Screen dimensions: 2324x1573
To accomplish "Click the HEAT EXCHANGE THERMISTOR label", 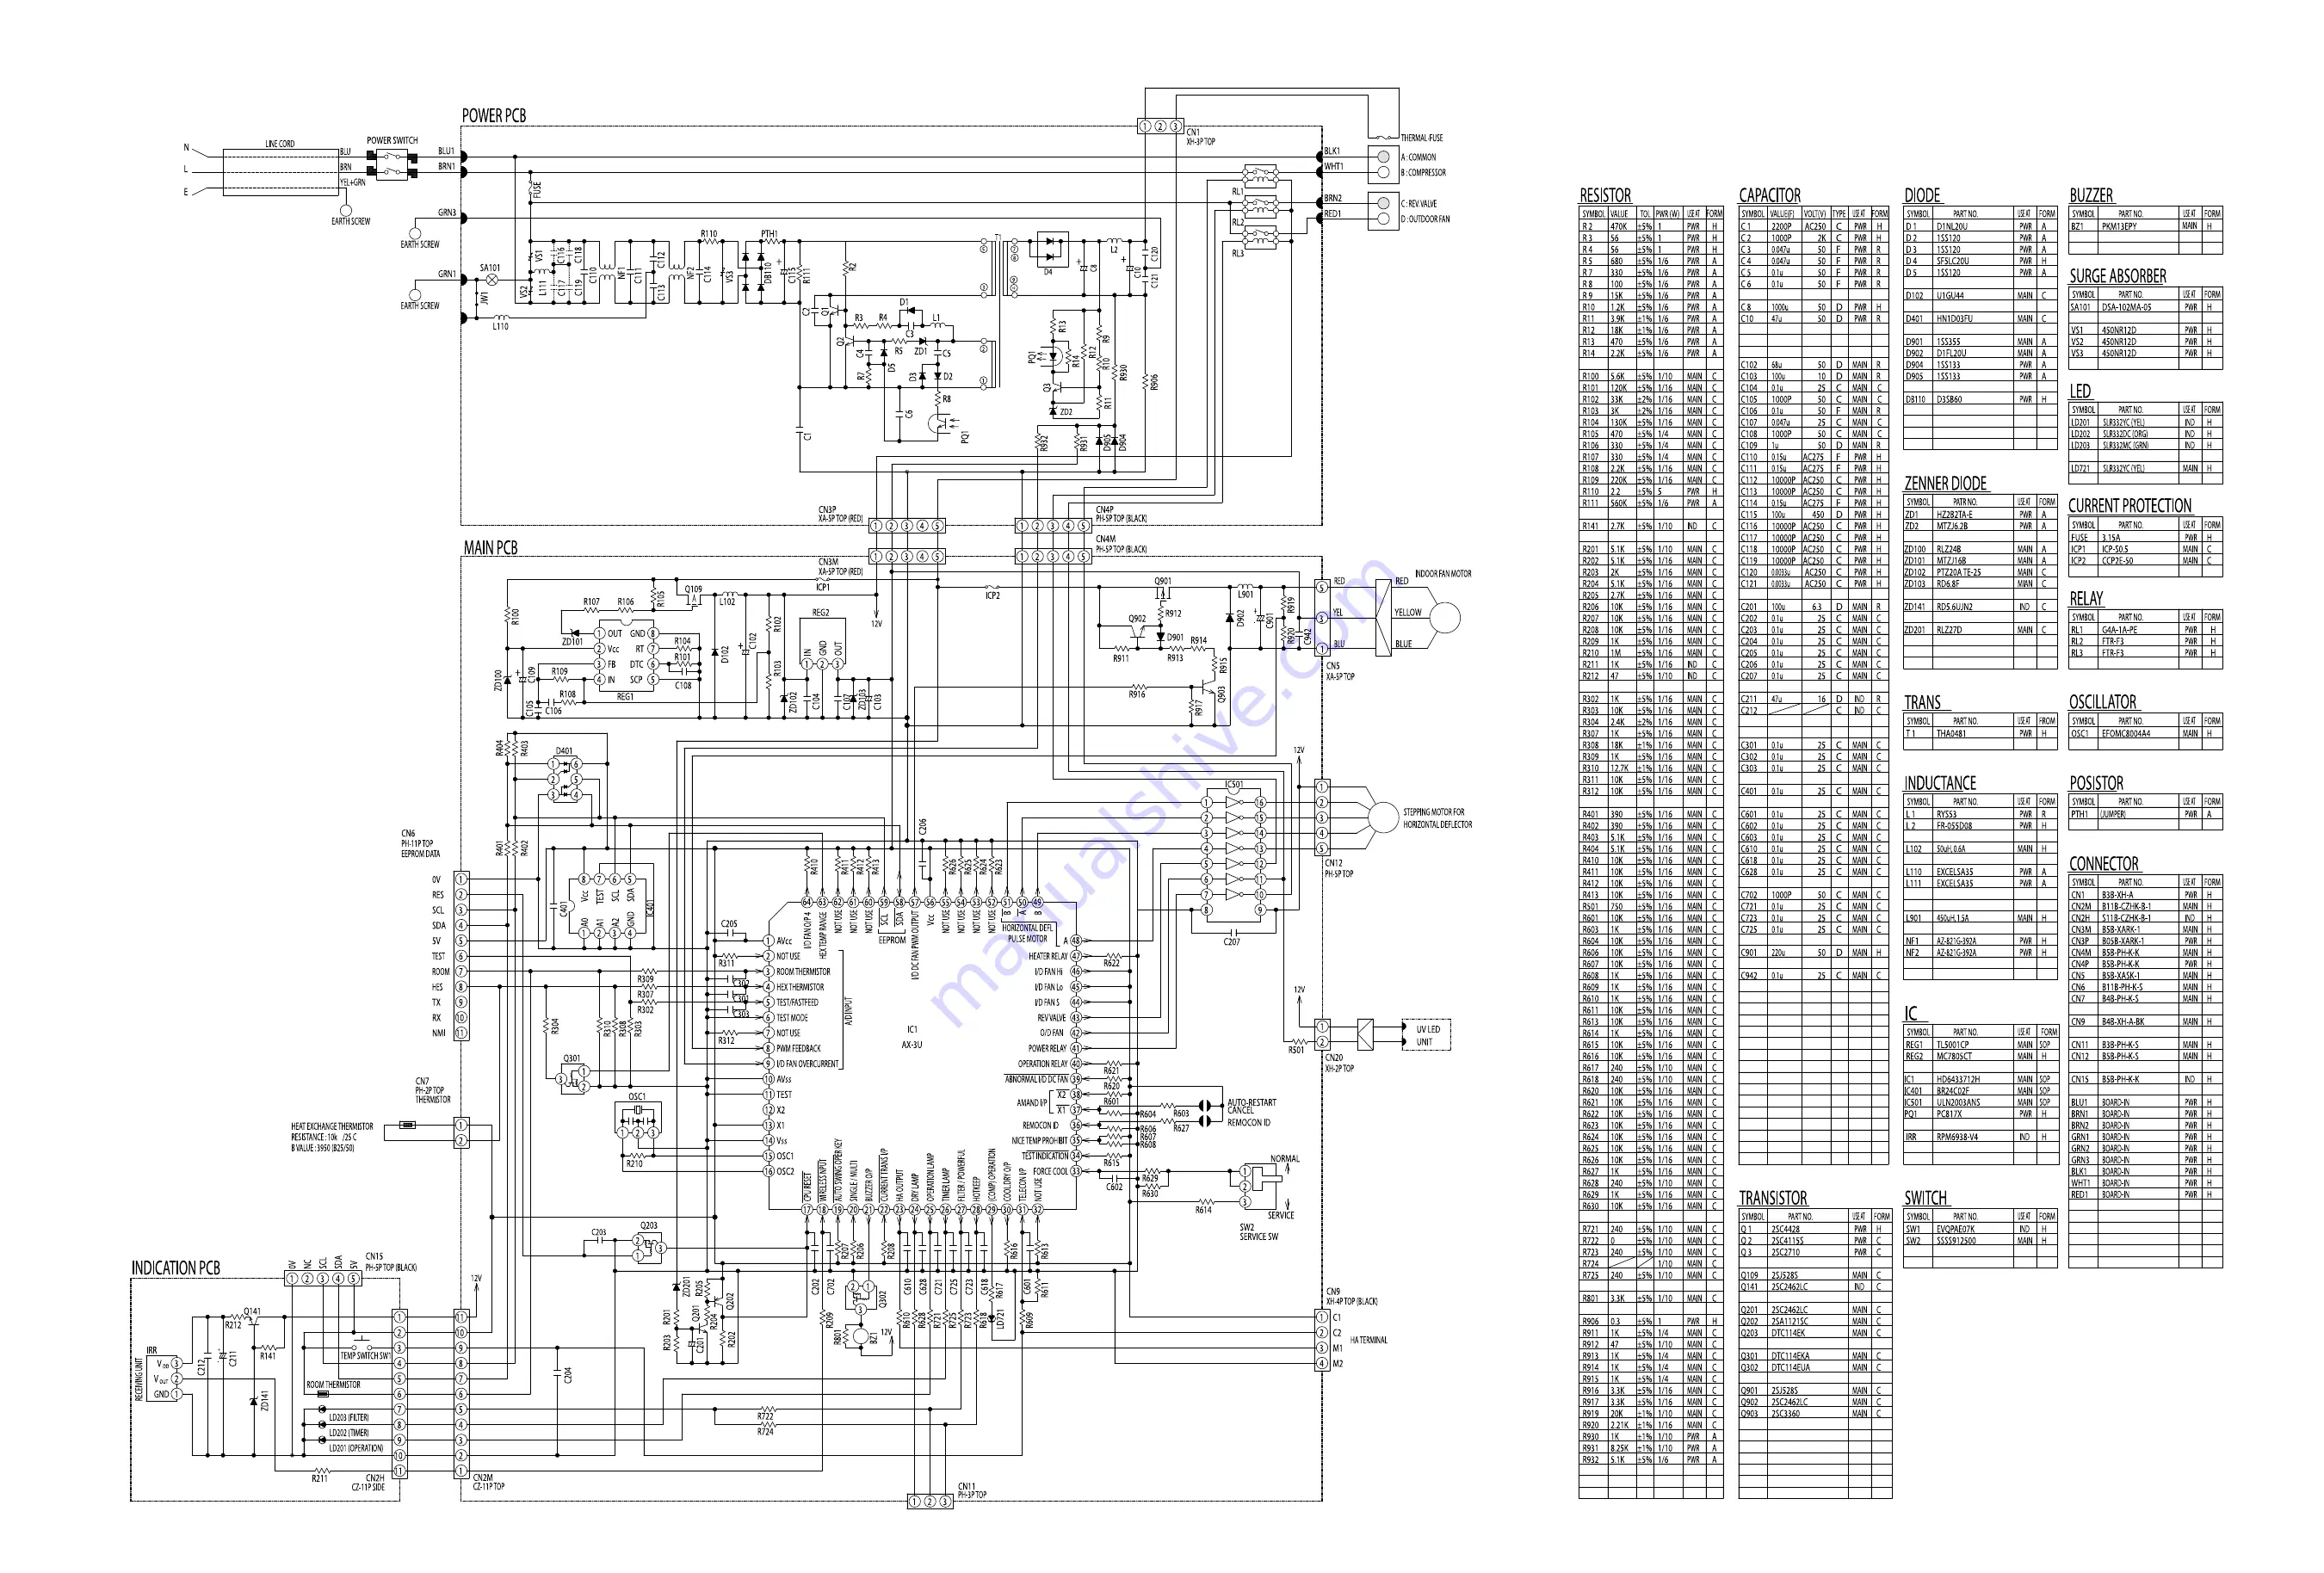I will (332, 1126).
